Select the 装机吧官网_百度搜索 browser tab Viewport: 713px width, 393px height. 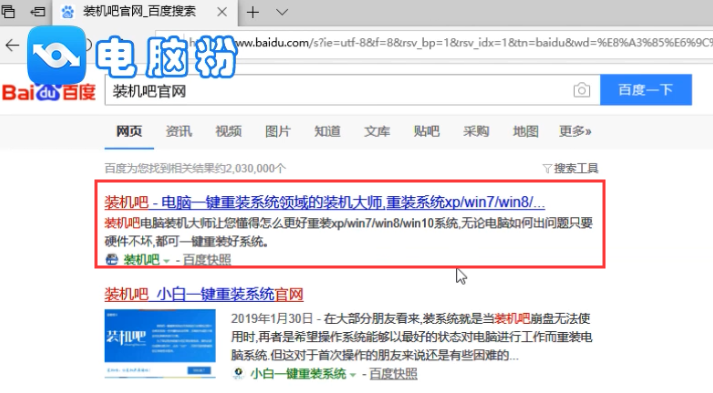(x=145, y=12)
